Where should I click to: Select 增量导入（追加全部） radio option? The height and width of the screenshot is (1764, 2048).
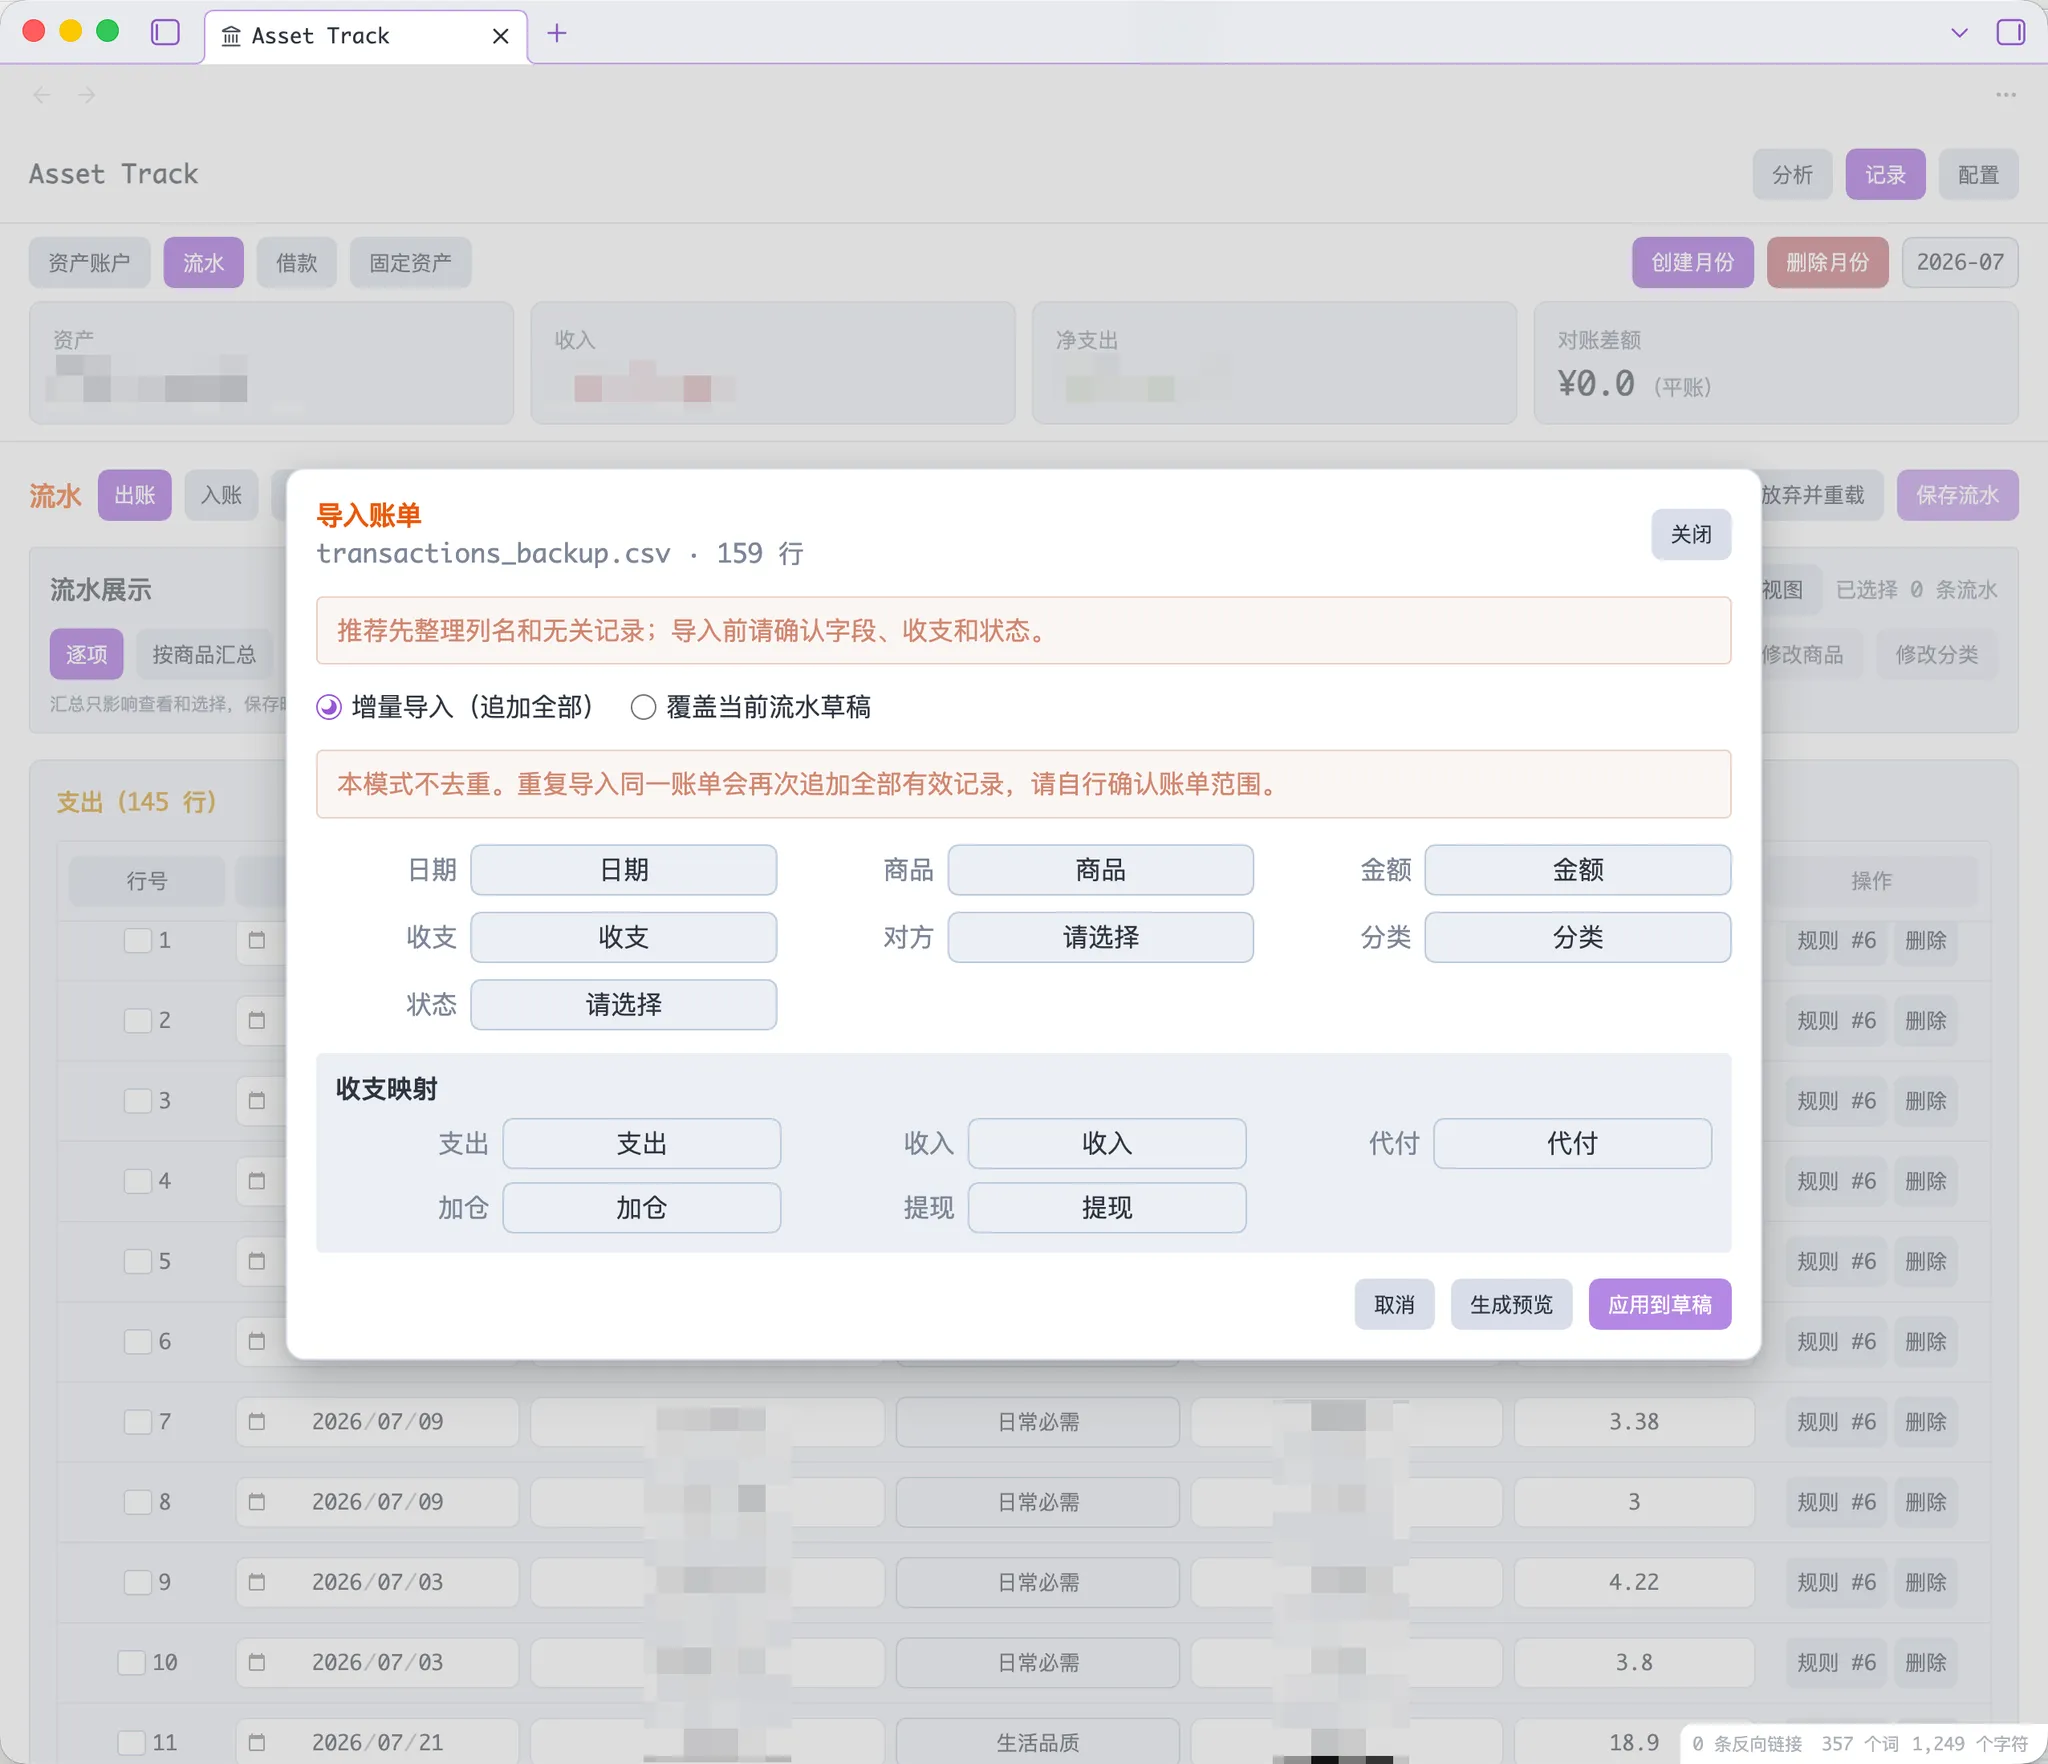[329, 708]
